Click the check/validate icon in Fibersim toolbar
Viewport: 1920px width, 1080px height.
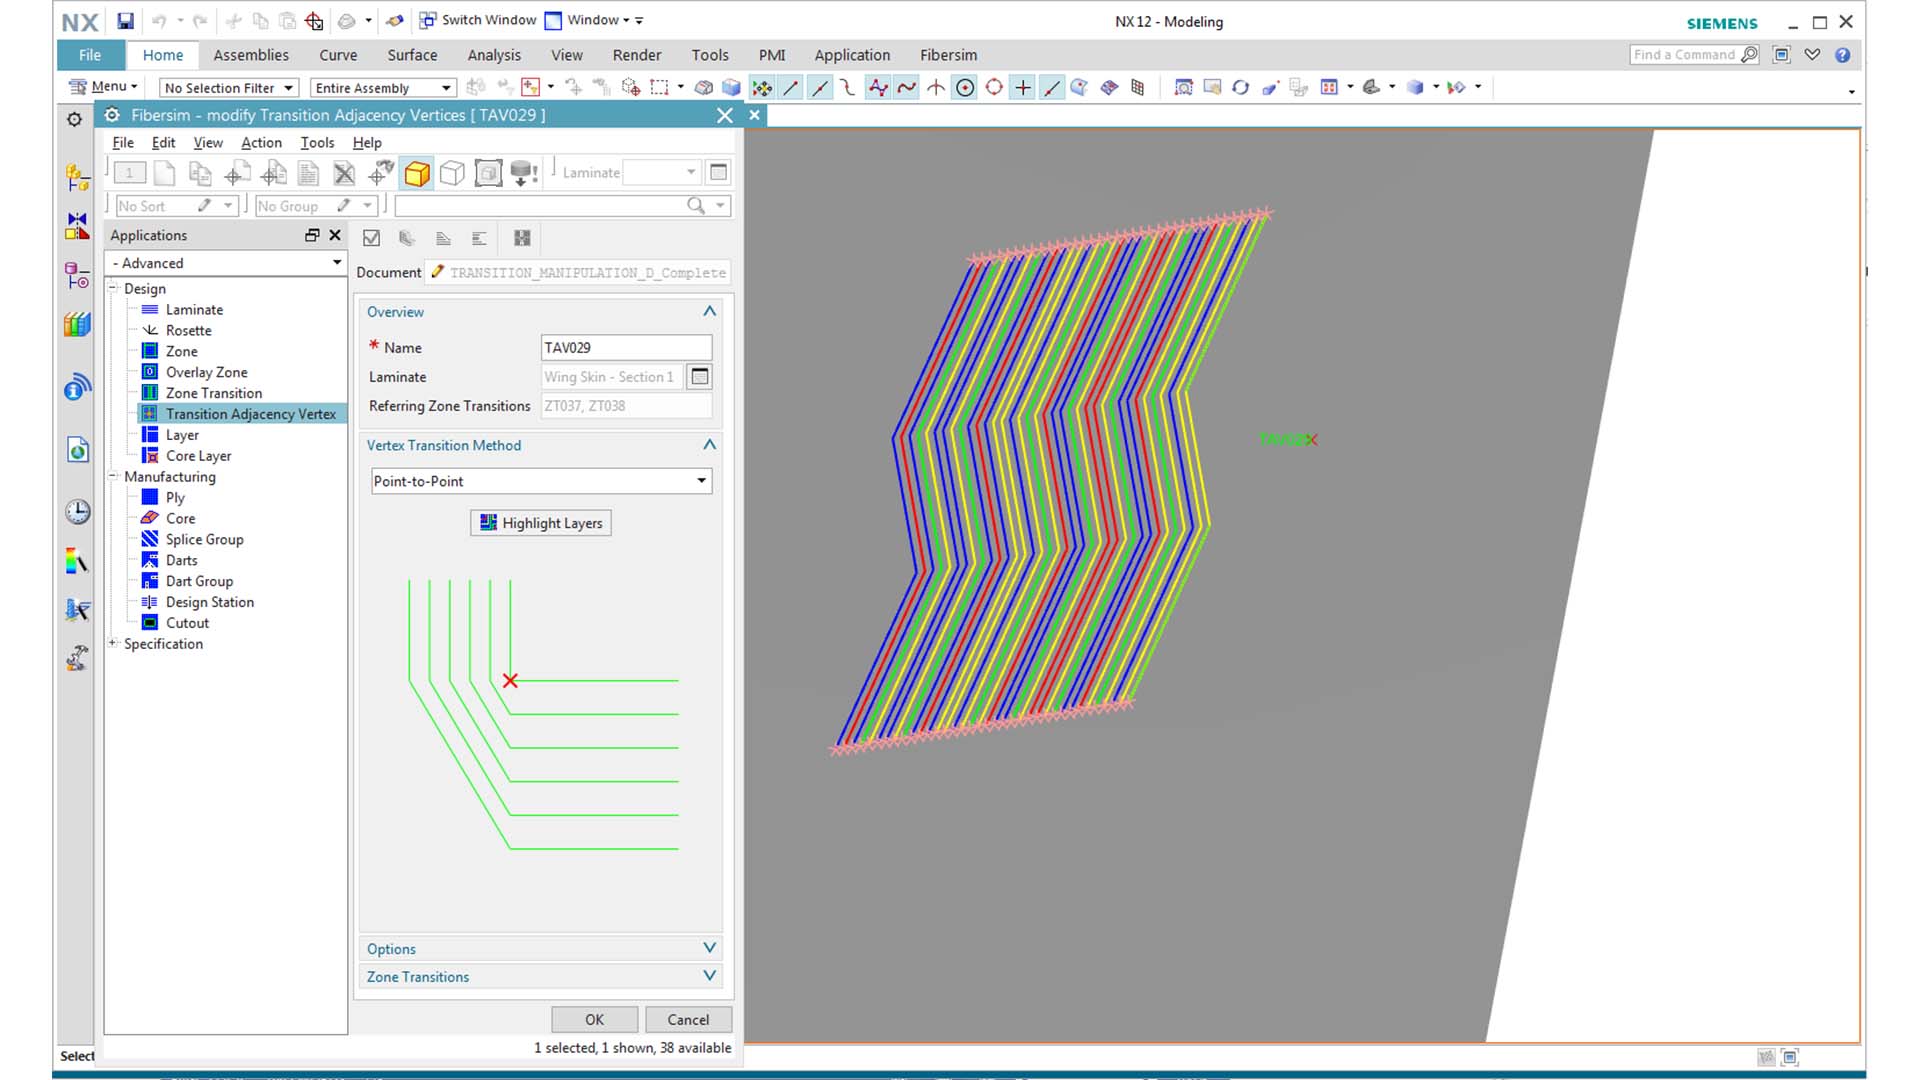pyautogui.click(x=371, y=237)
